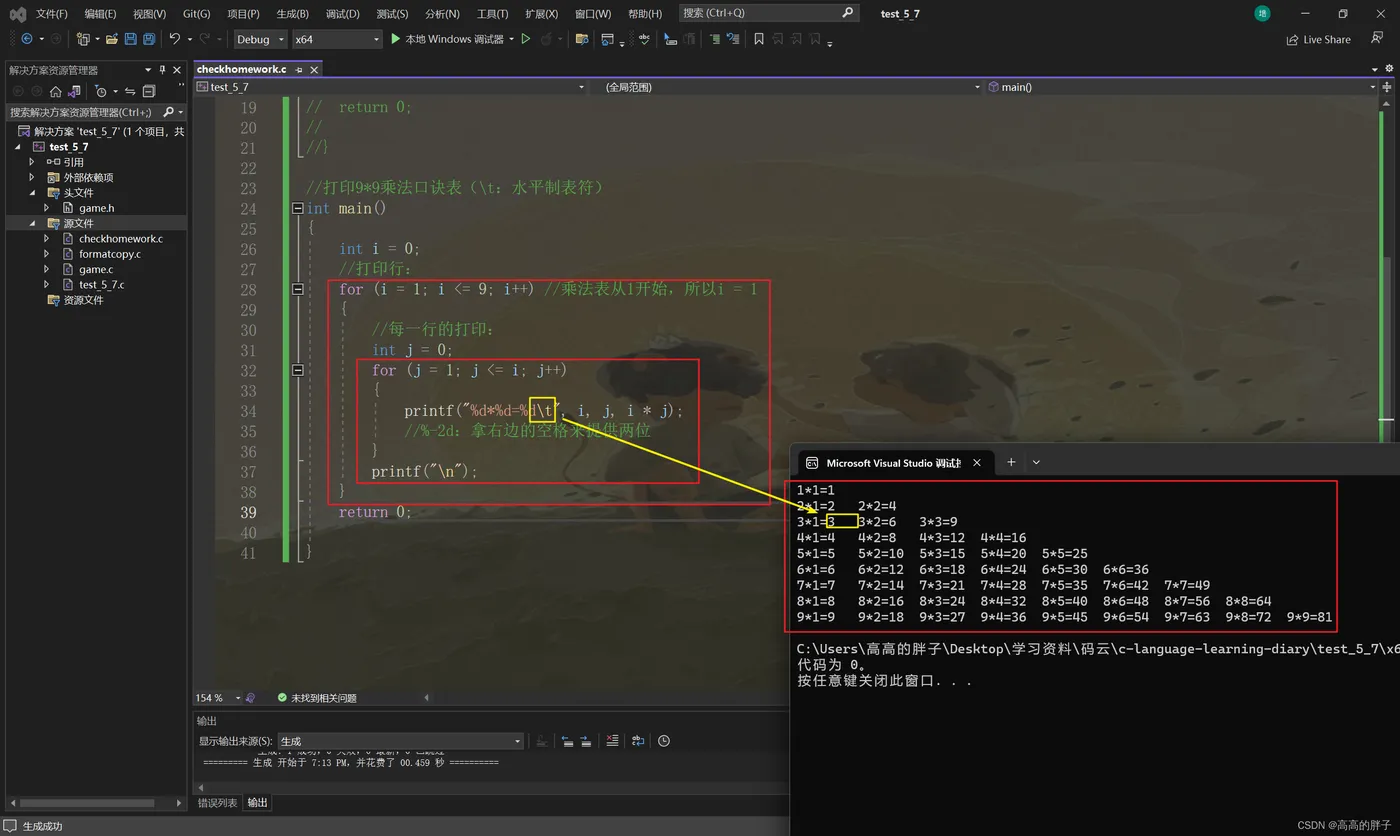1400x836 pixels.
Task: Open the 文件(F) menu
Action: (52, 13)
